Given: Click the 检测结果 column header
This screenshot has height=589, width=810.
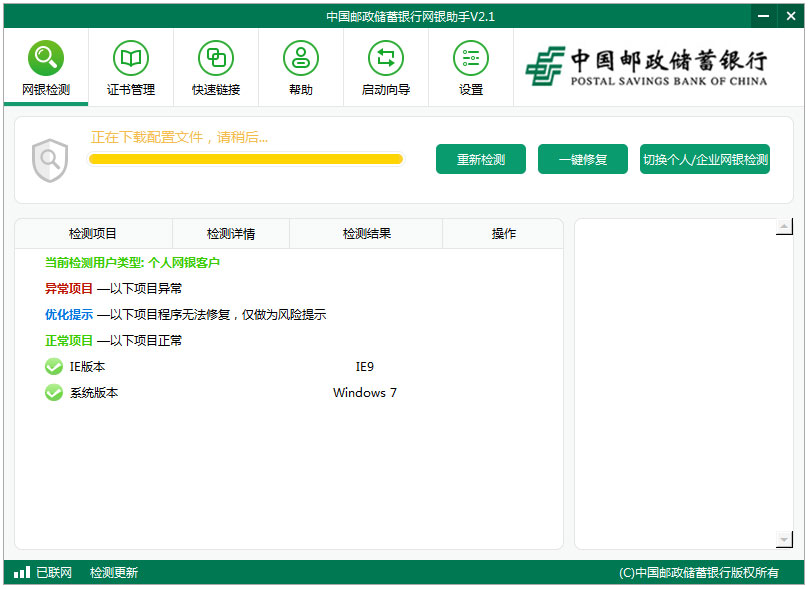Looking at the screenshot, I should [366, 234].
